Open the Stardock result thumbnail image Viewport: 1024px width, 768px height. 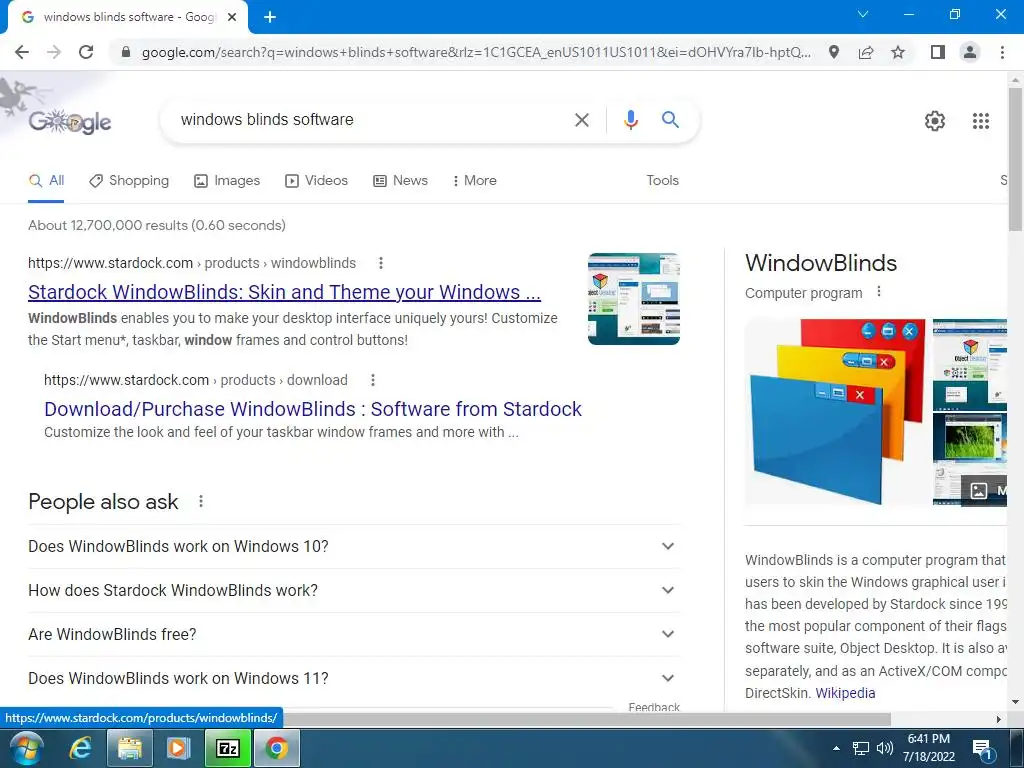coord(633,298)
